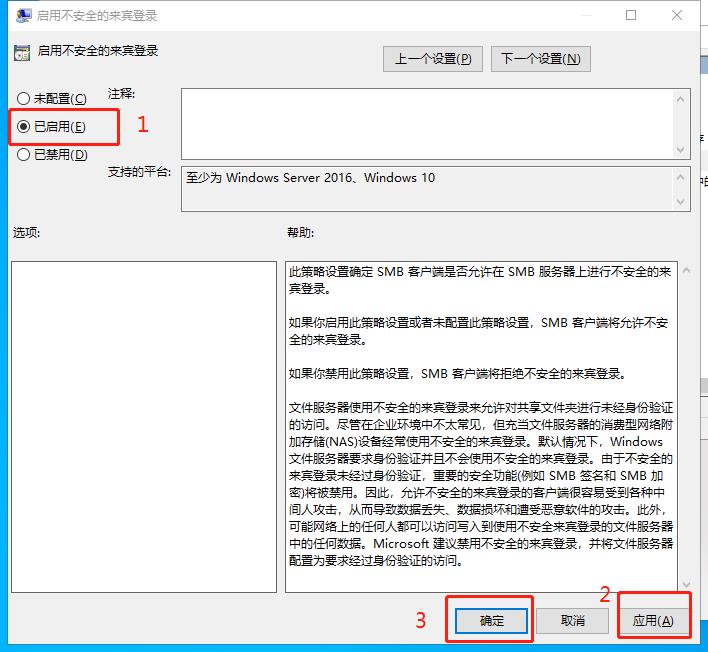Click supported platform box scroll up arrow
The height and width of the screenshot is (652, 708).
click(681, 177)
